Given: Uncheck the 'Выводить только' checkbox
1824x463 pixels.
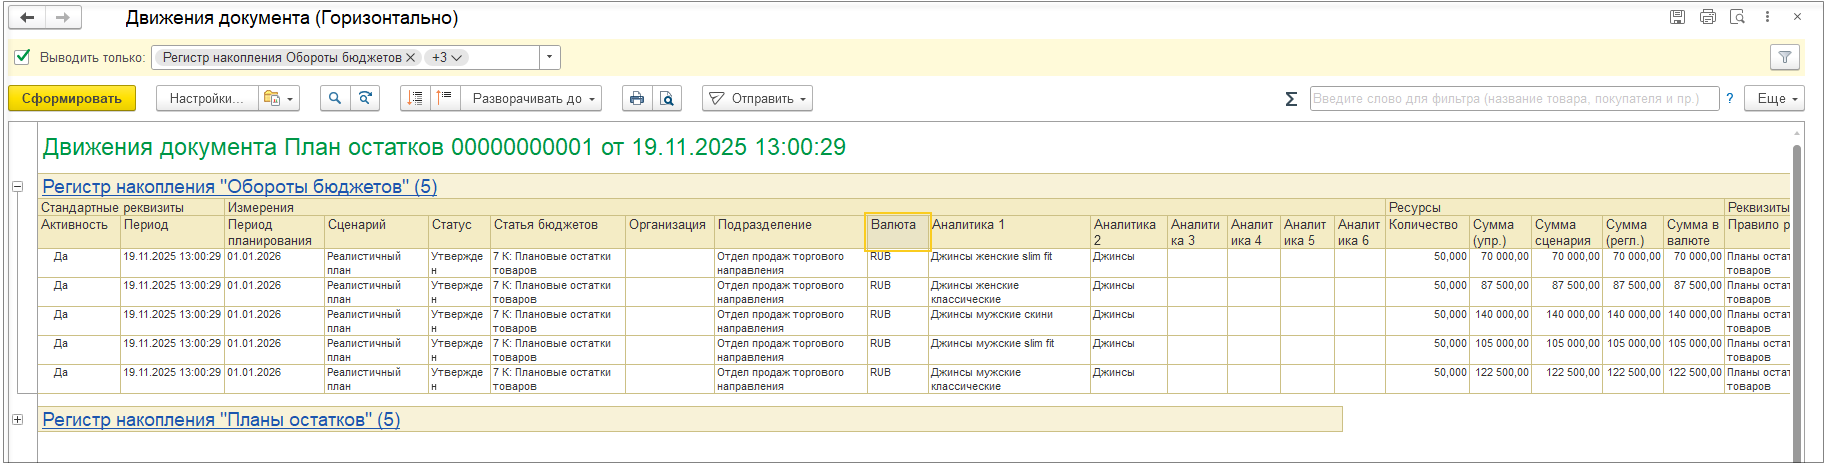Looking at the screenshot, I should coord(23,57).
